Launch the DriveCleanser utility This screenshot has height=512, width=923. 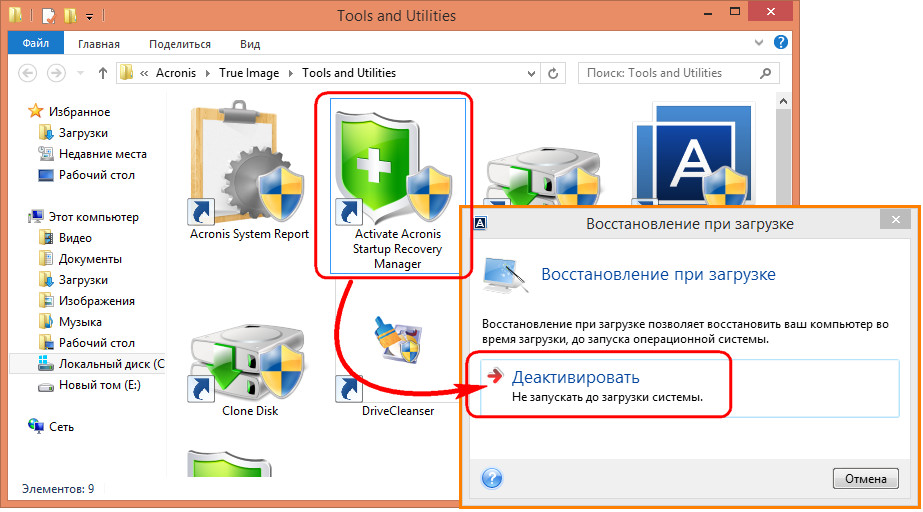396,368
